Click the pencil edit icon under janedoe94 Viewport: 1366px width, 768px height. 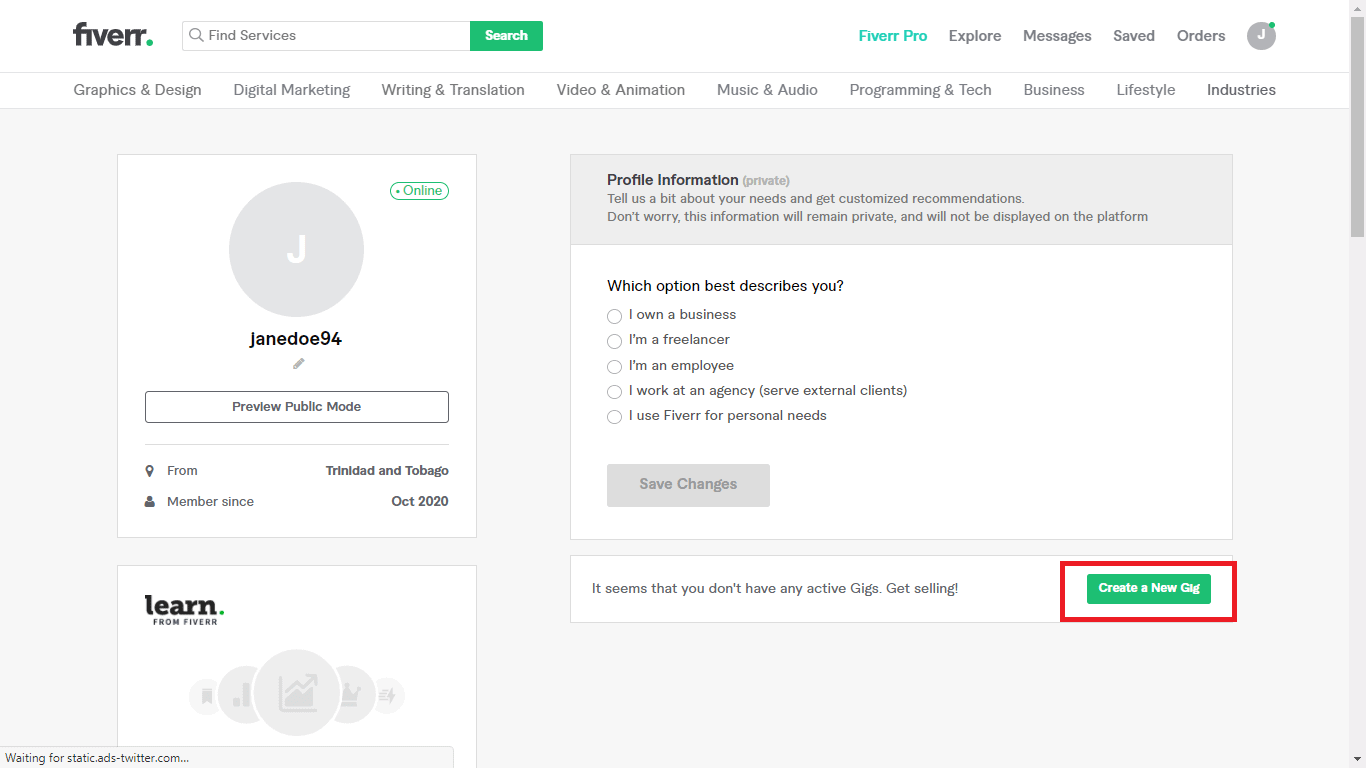[298, 364]
